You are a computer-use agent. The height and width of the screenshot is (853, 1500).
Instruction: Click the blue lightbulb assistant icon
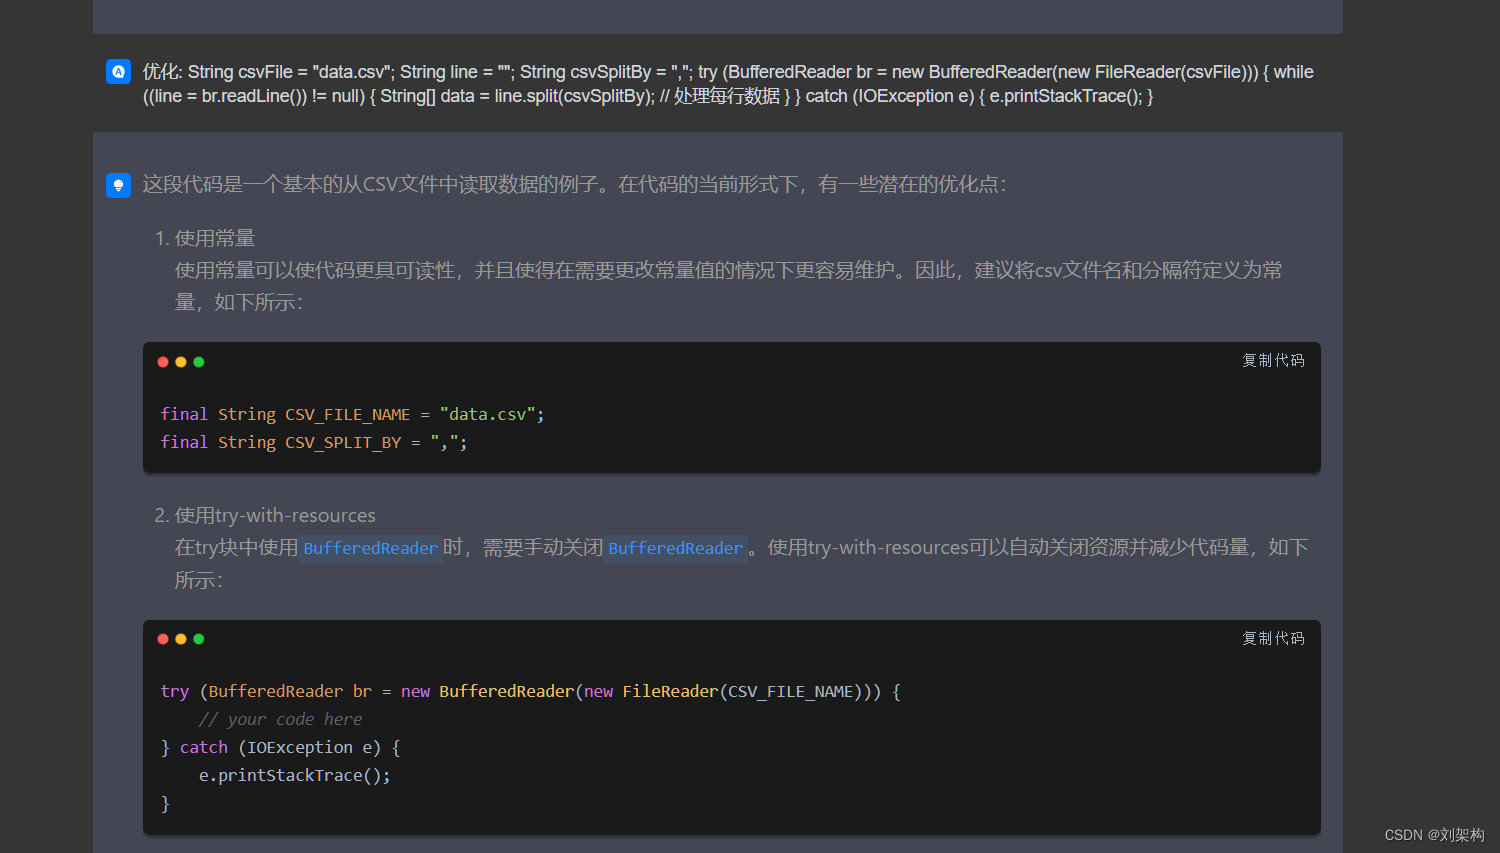click(x=118, y=185)
